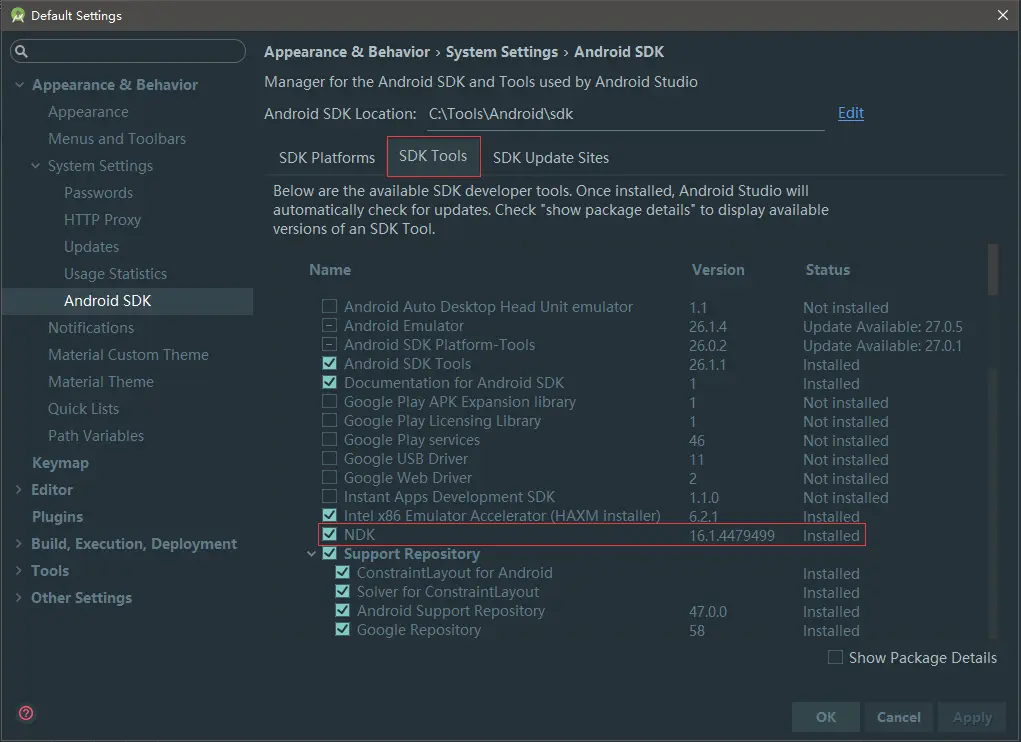
Task: Uncheck ConstraintLayout for Android
Action: [343, 572]
